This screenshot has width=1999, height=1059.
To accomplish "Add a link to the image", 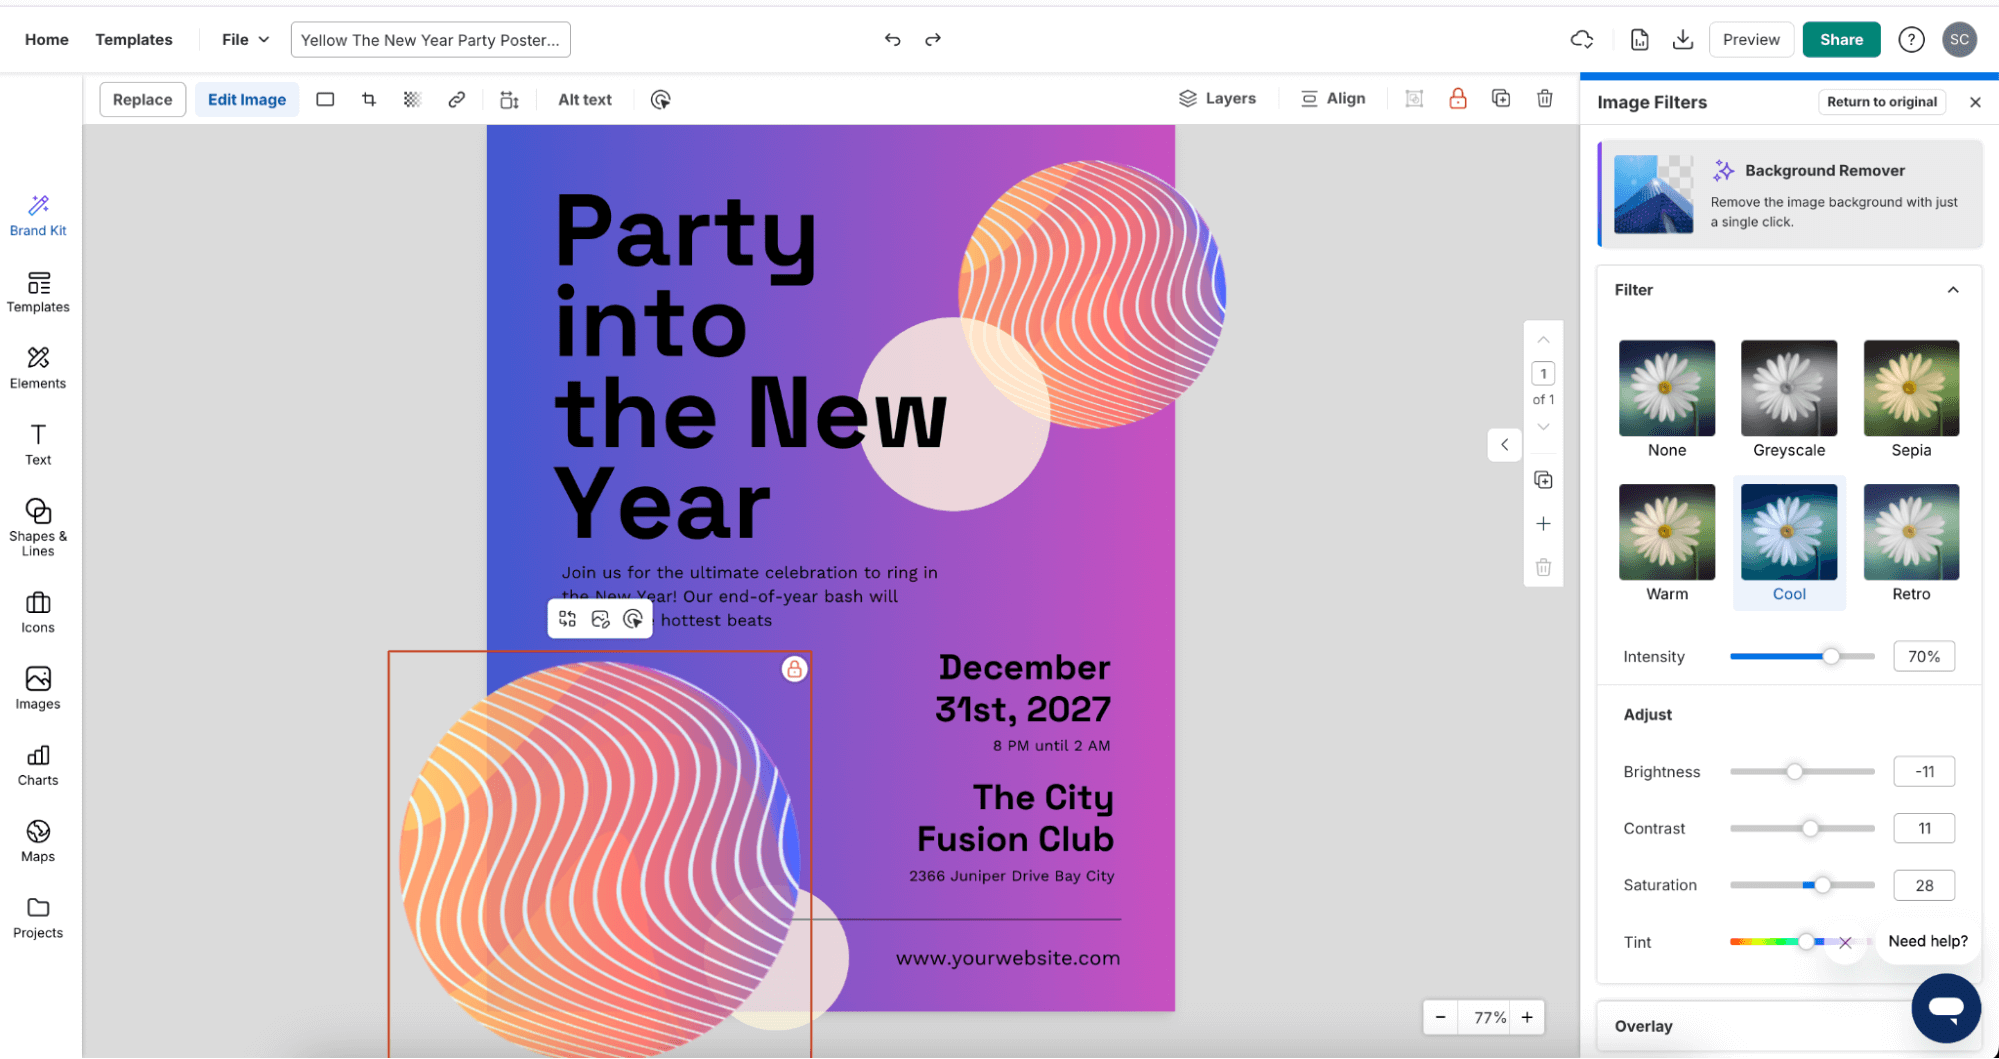I will click(457, 99).
